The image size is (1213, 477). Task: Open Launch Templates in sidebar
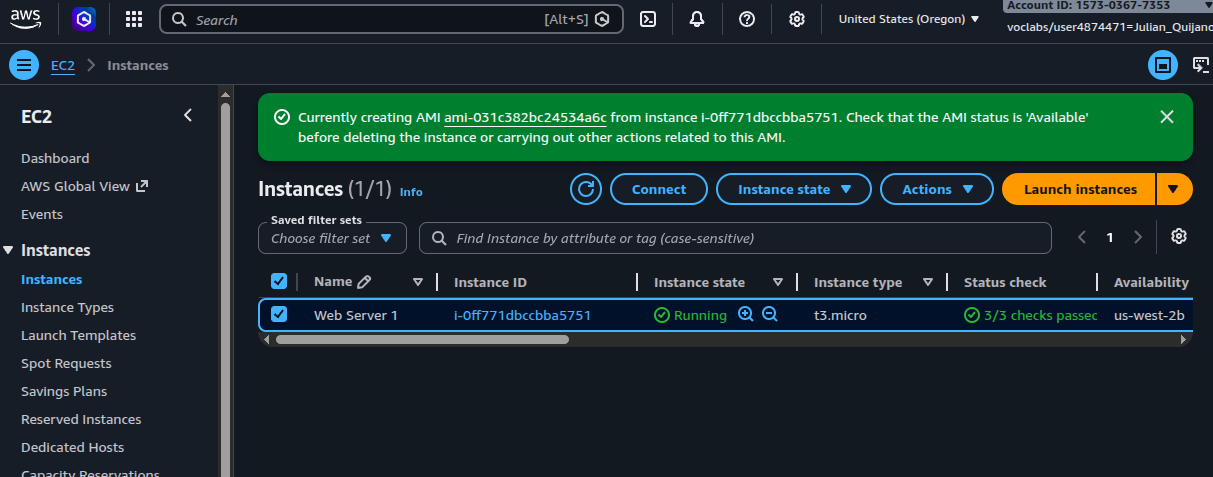(79, 335)
